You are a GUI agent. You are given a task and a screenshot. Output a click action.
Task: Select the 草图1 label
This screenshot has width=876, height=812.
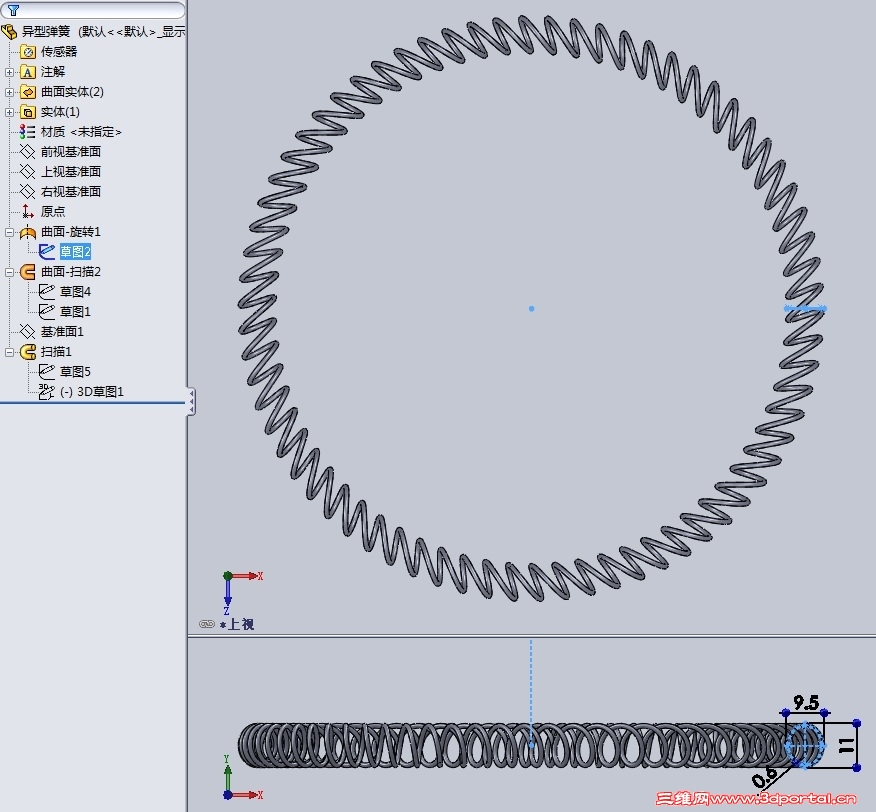click(75, 312)
